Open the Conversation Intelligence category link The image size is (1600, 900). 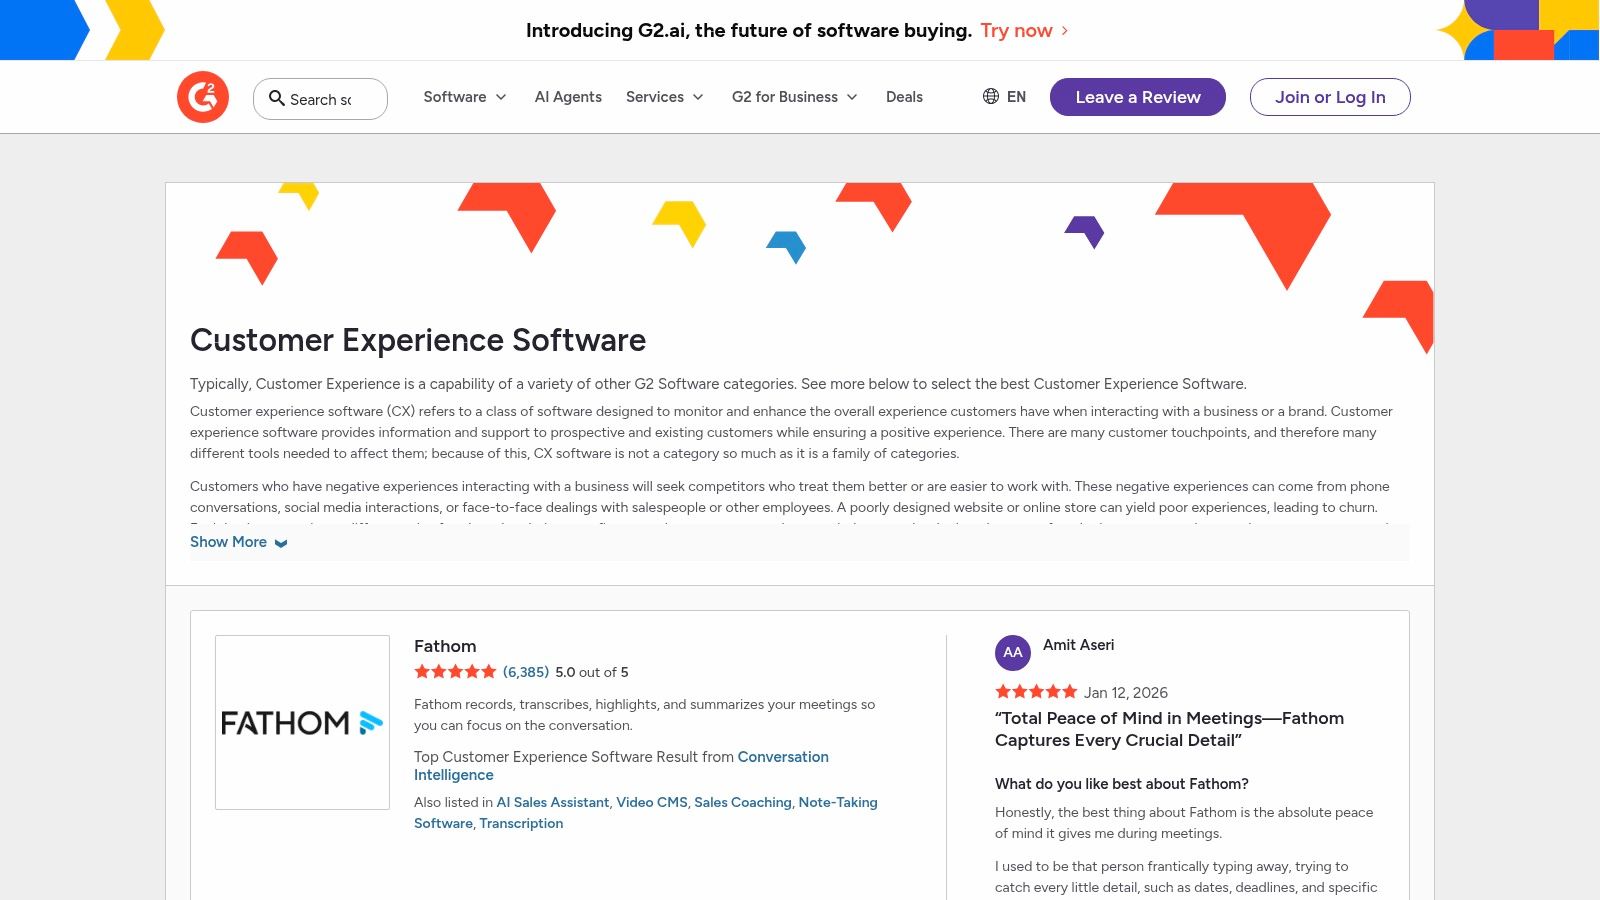621,766
